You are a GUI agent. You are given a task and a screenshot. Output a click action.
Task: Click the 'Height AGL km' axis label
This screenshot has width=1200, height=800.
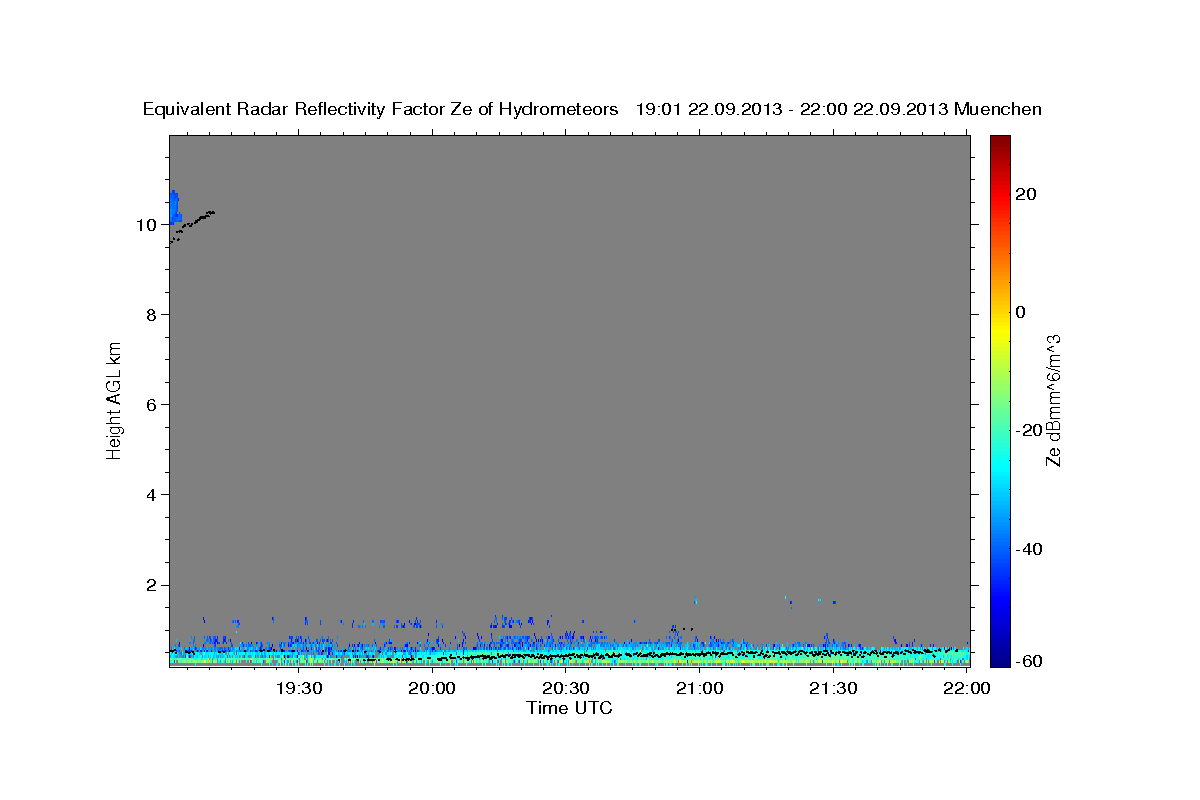coord(115,399)
